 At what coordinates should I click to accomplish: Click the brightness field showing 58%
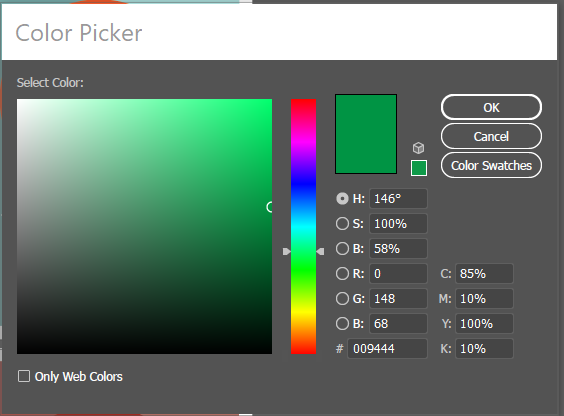[x=398, y=248]
